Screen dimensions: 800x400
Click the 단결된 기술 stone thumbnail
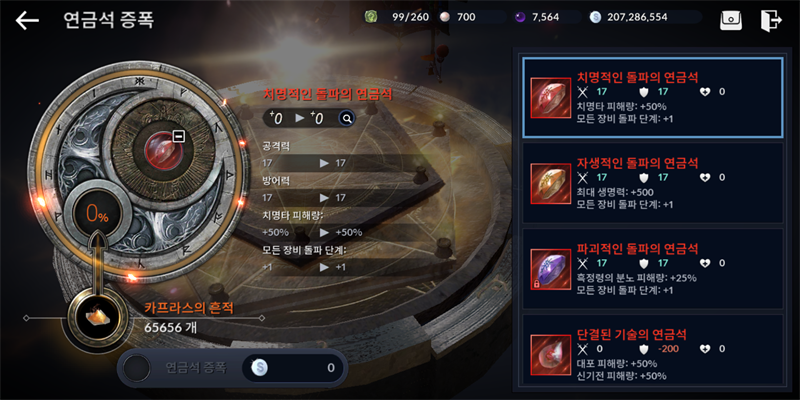551,355
